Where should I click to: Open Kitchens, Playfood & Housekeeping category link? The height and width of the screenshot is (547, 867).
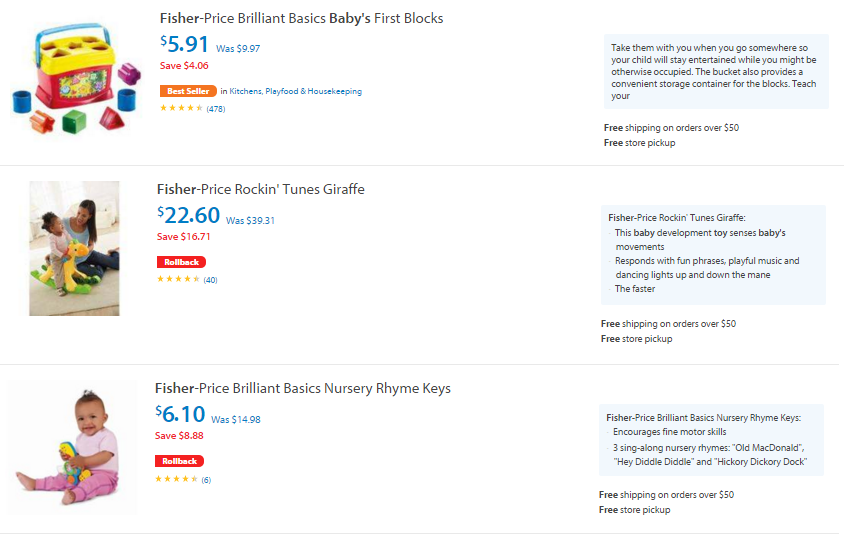pos(295,91)
